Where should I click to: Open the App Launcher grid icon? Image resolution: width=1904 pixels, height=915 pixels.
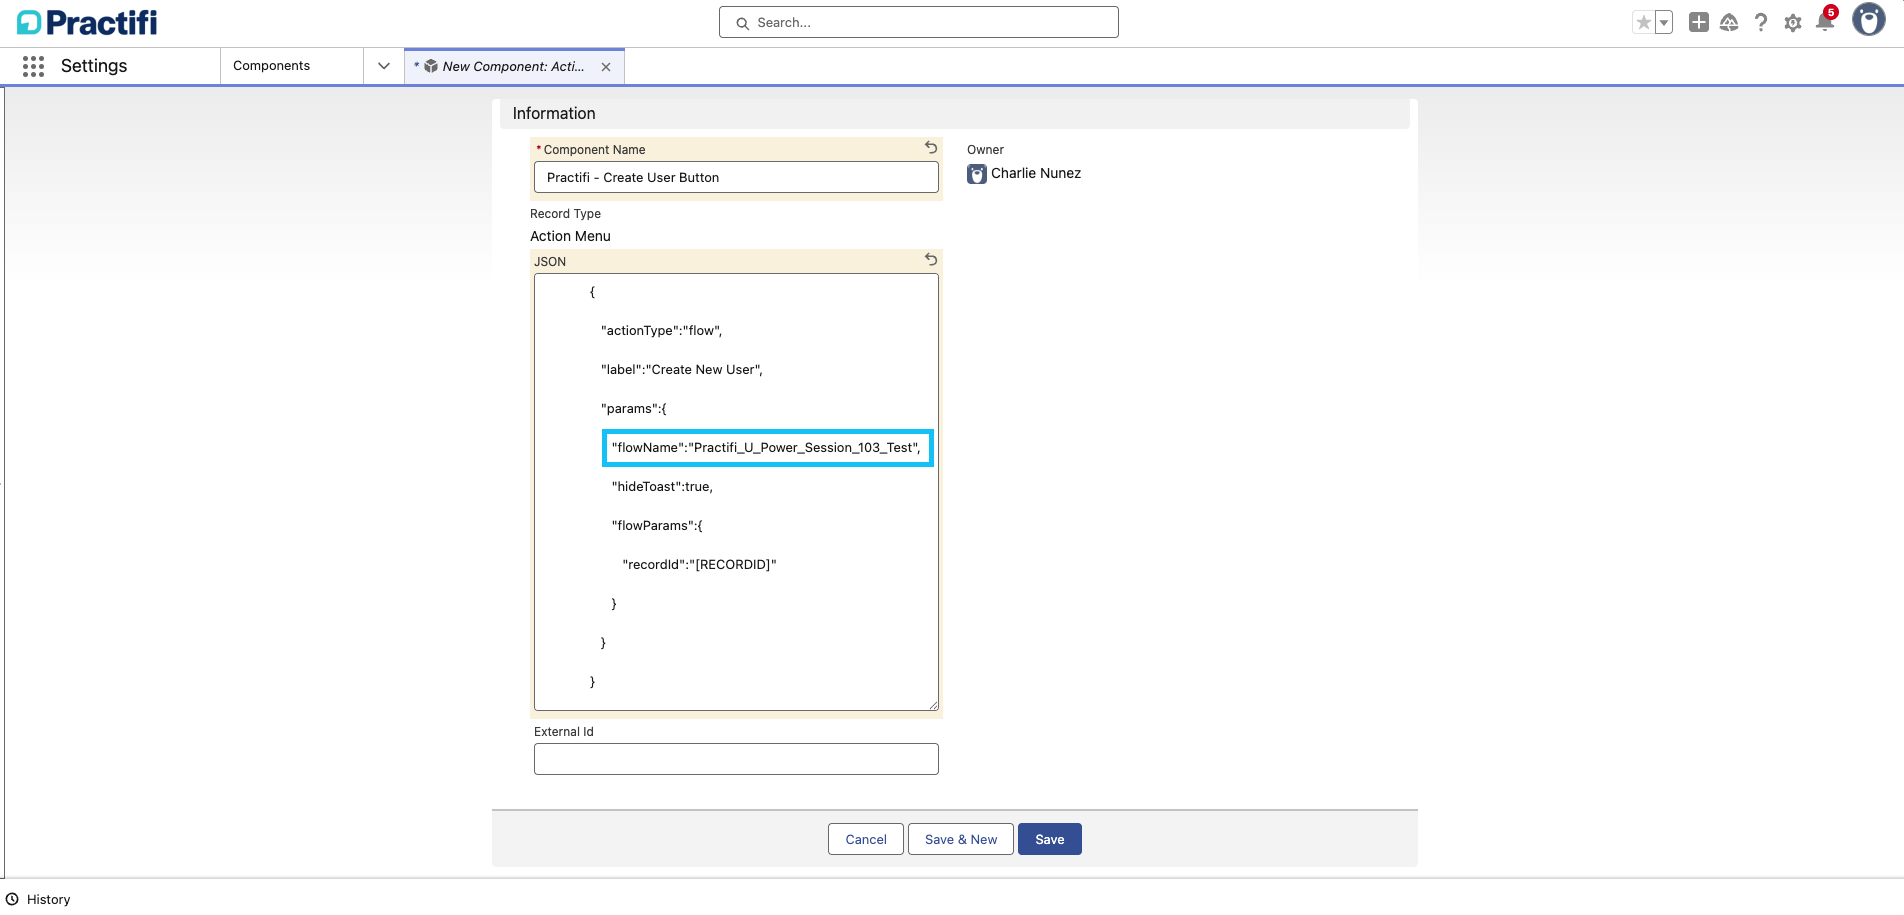click(33, 66)
